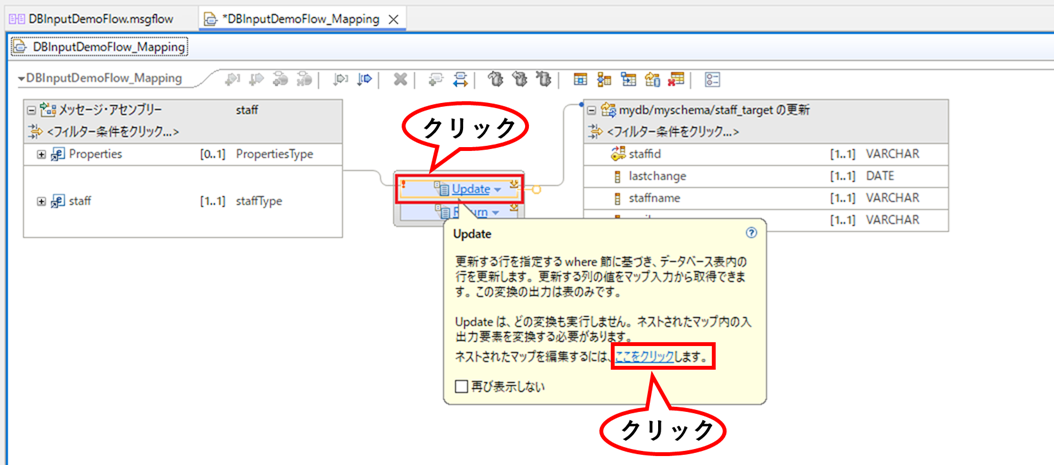Click the yellow down-arrow icon on Return transform row

click(x=514, y=208)
